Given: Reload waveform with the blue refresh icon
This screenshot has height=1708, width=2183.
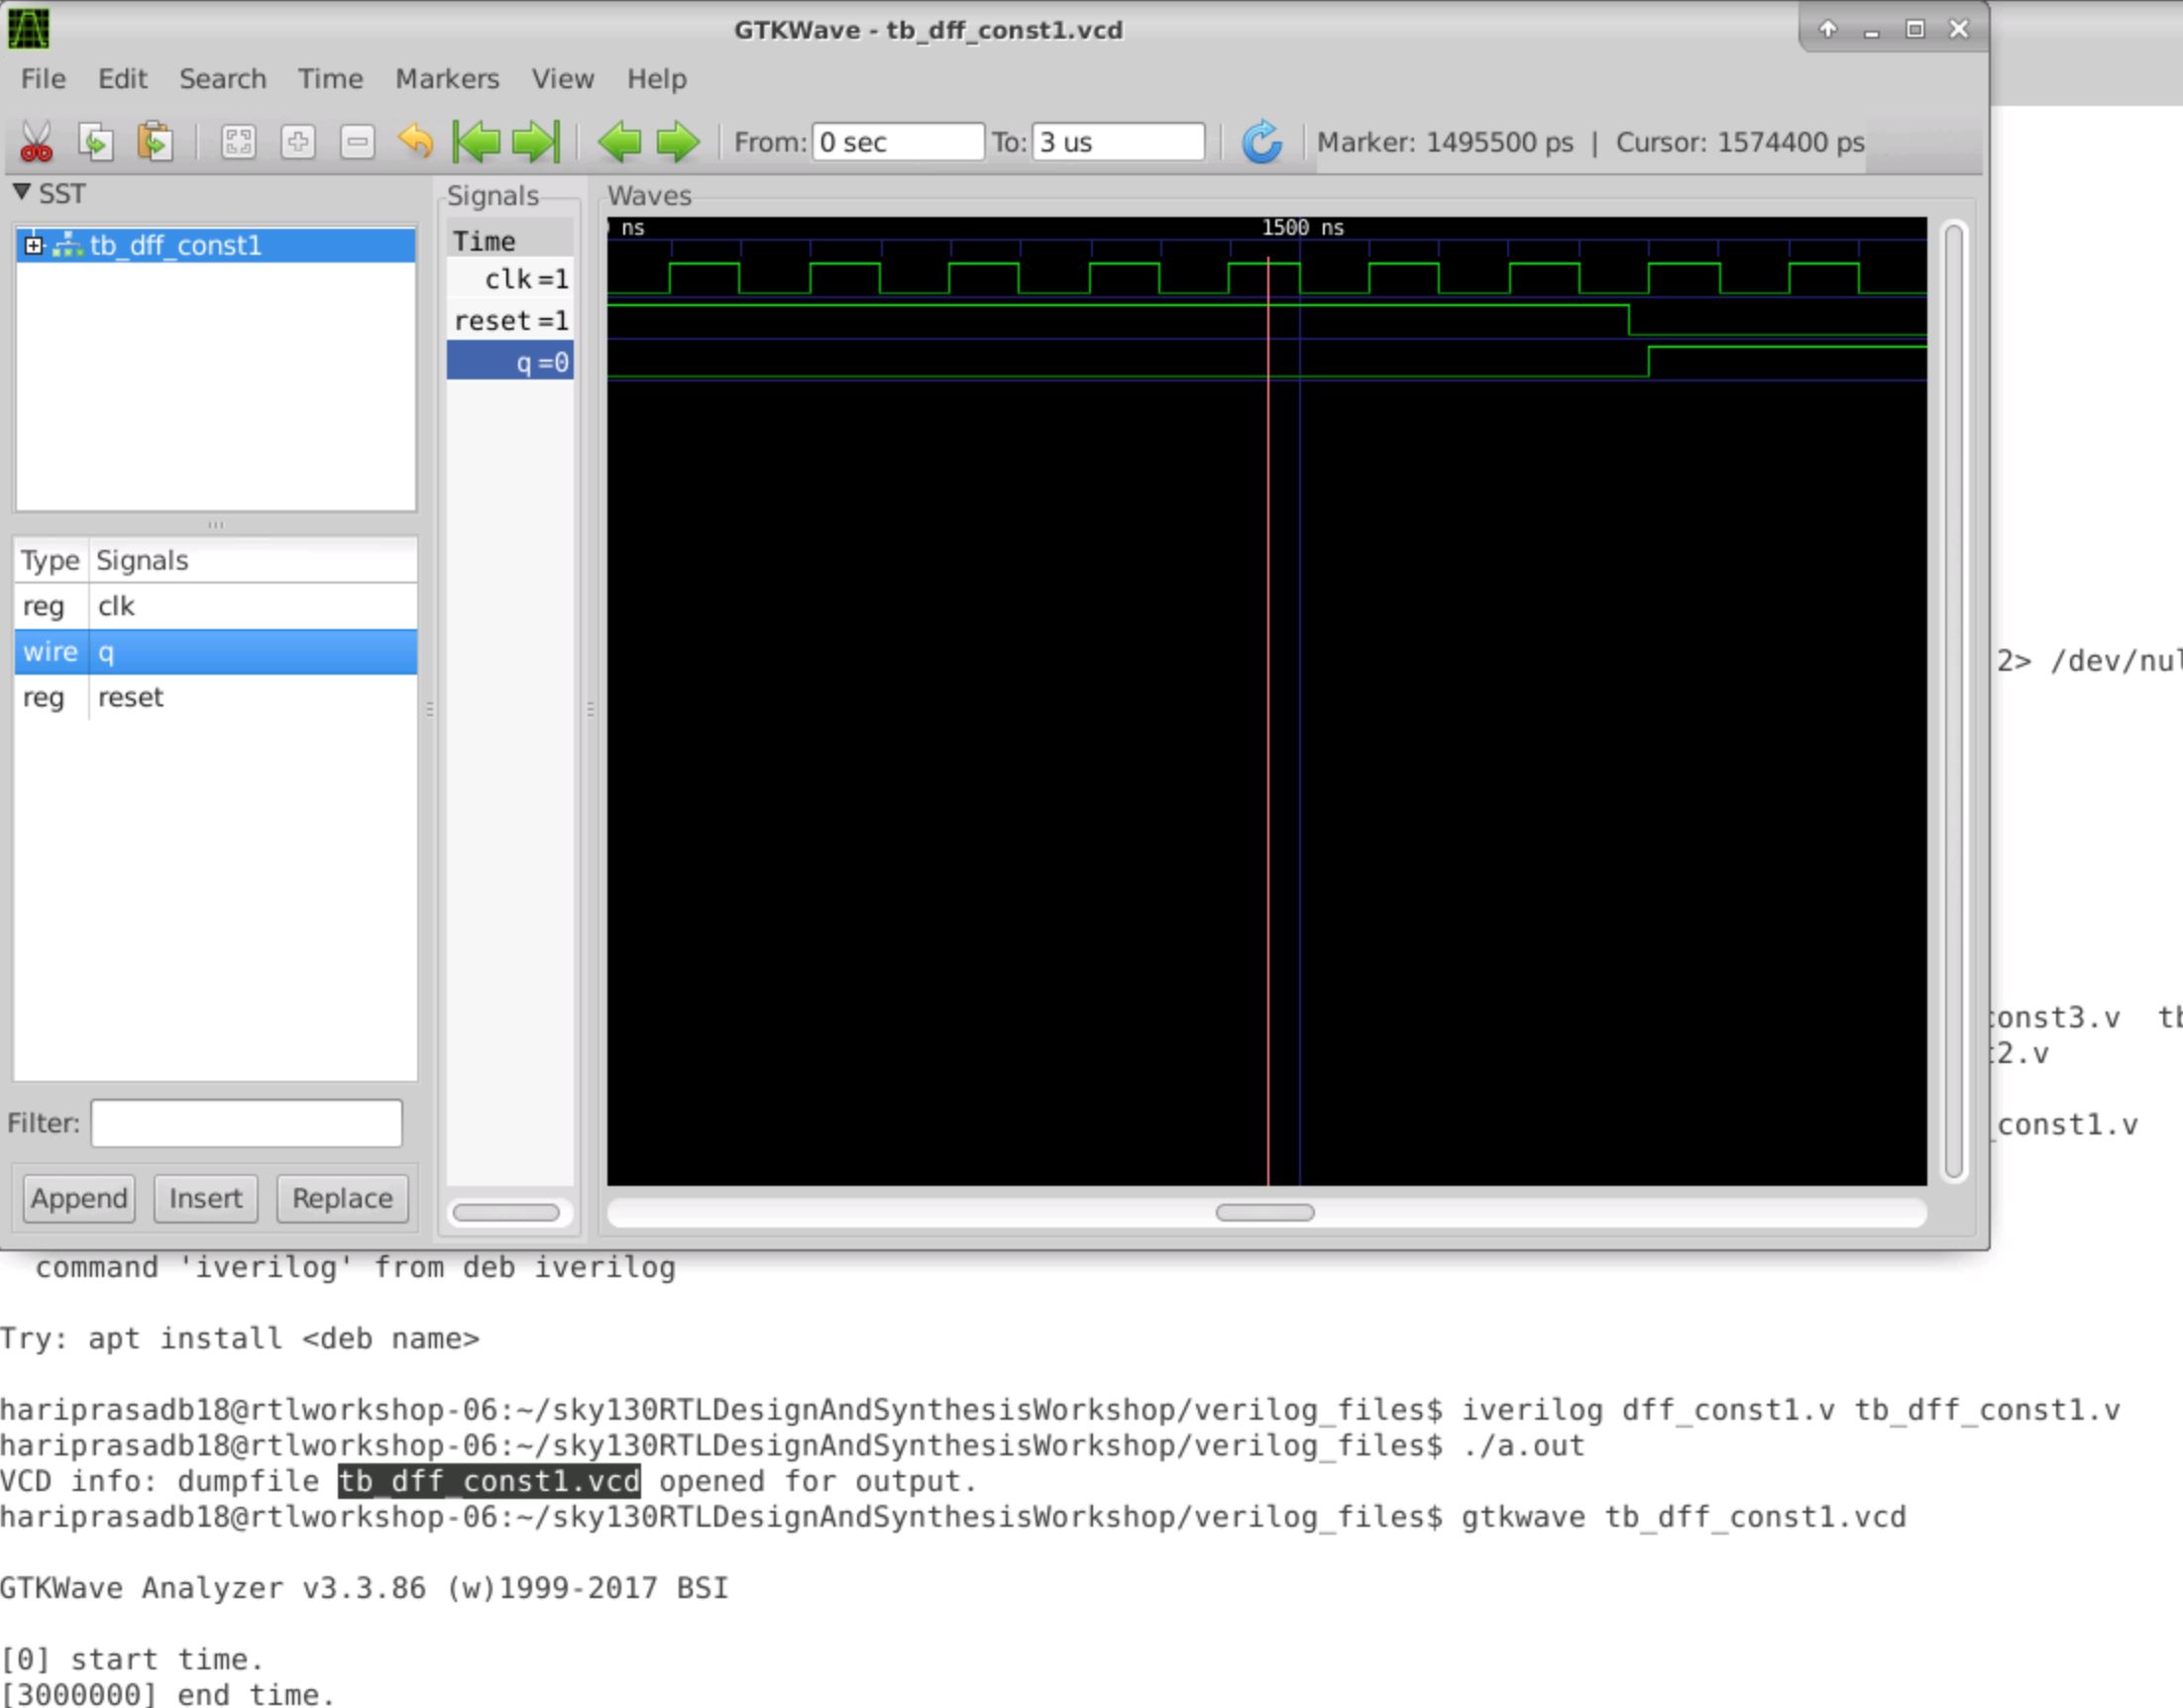Looking at the screenshot, I should coord(1263,142).
